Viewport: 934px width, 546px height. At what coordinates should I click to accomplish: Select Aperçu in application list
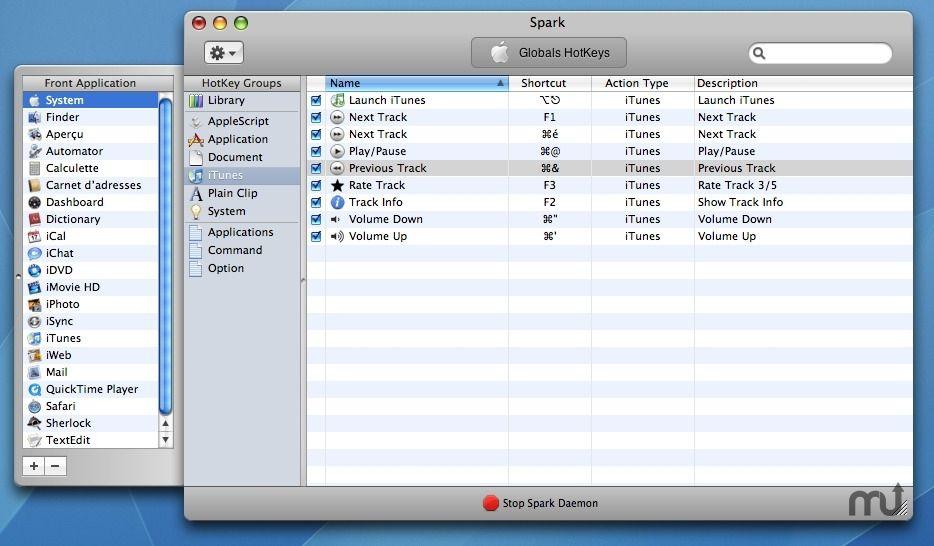click(91, 134)
